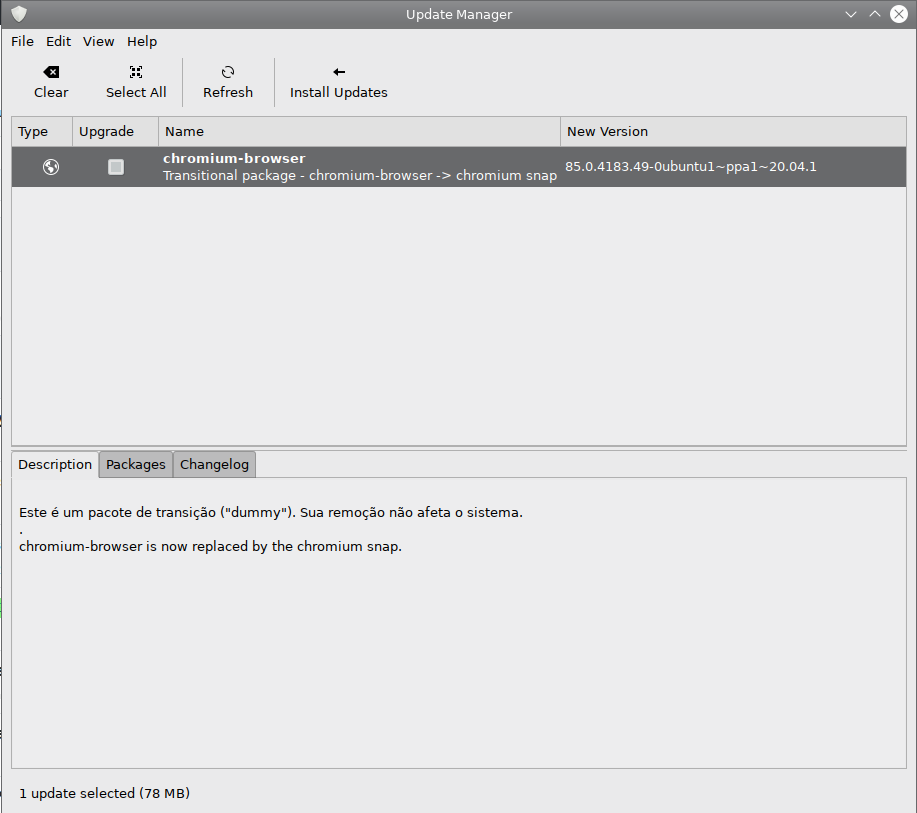Image resolution: width=917 pixels, height=813 pixels.
Task: Select the chromium-browser update row
Action: tap(350, 166)
